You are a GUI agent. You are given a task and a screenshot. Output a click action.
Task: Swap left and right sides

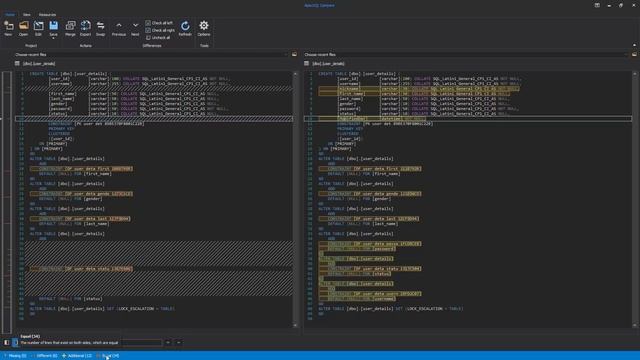point(100,28)
